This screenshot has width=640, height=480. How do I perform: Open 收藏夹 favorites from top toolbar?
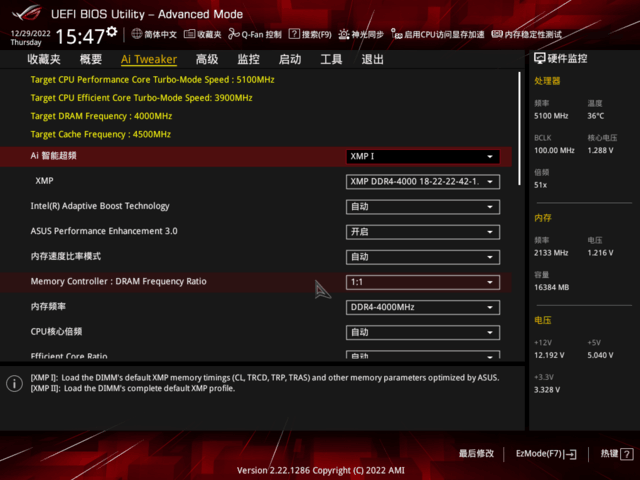point(202,35)
